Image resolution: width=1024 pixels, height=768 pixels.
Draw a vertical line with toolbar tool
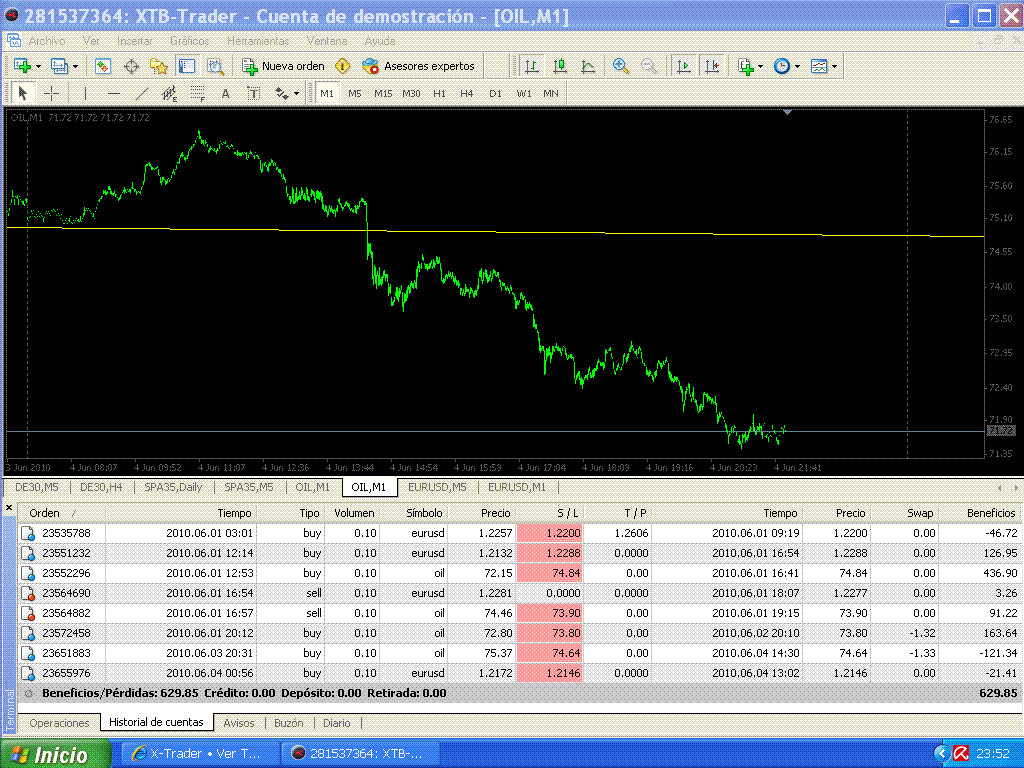point(85,93)
